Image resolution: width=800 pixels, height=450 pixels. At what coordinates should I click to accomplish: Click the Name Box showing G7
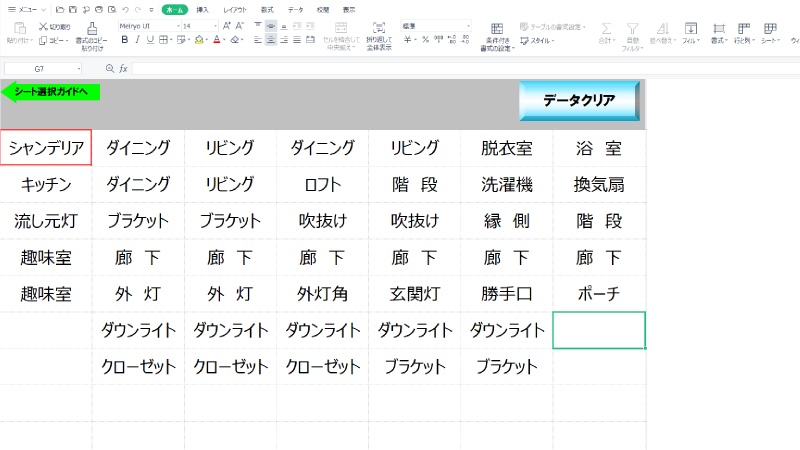pos(42,69)
